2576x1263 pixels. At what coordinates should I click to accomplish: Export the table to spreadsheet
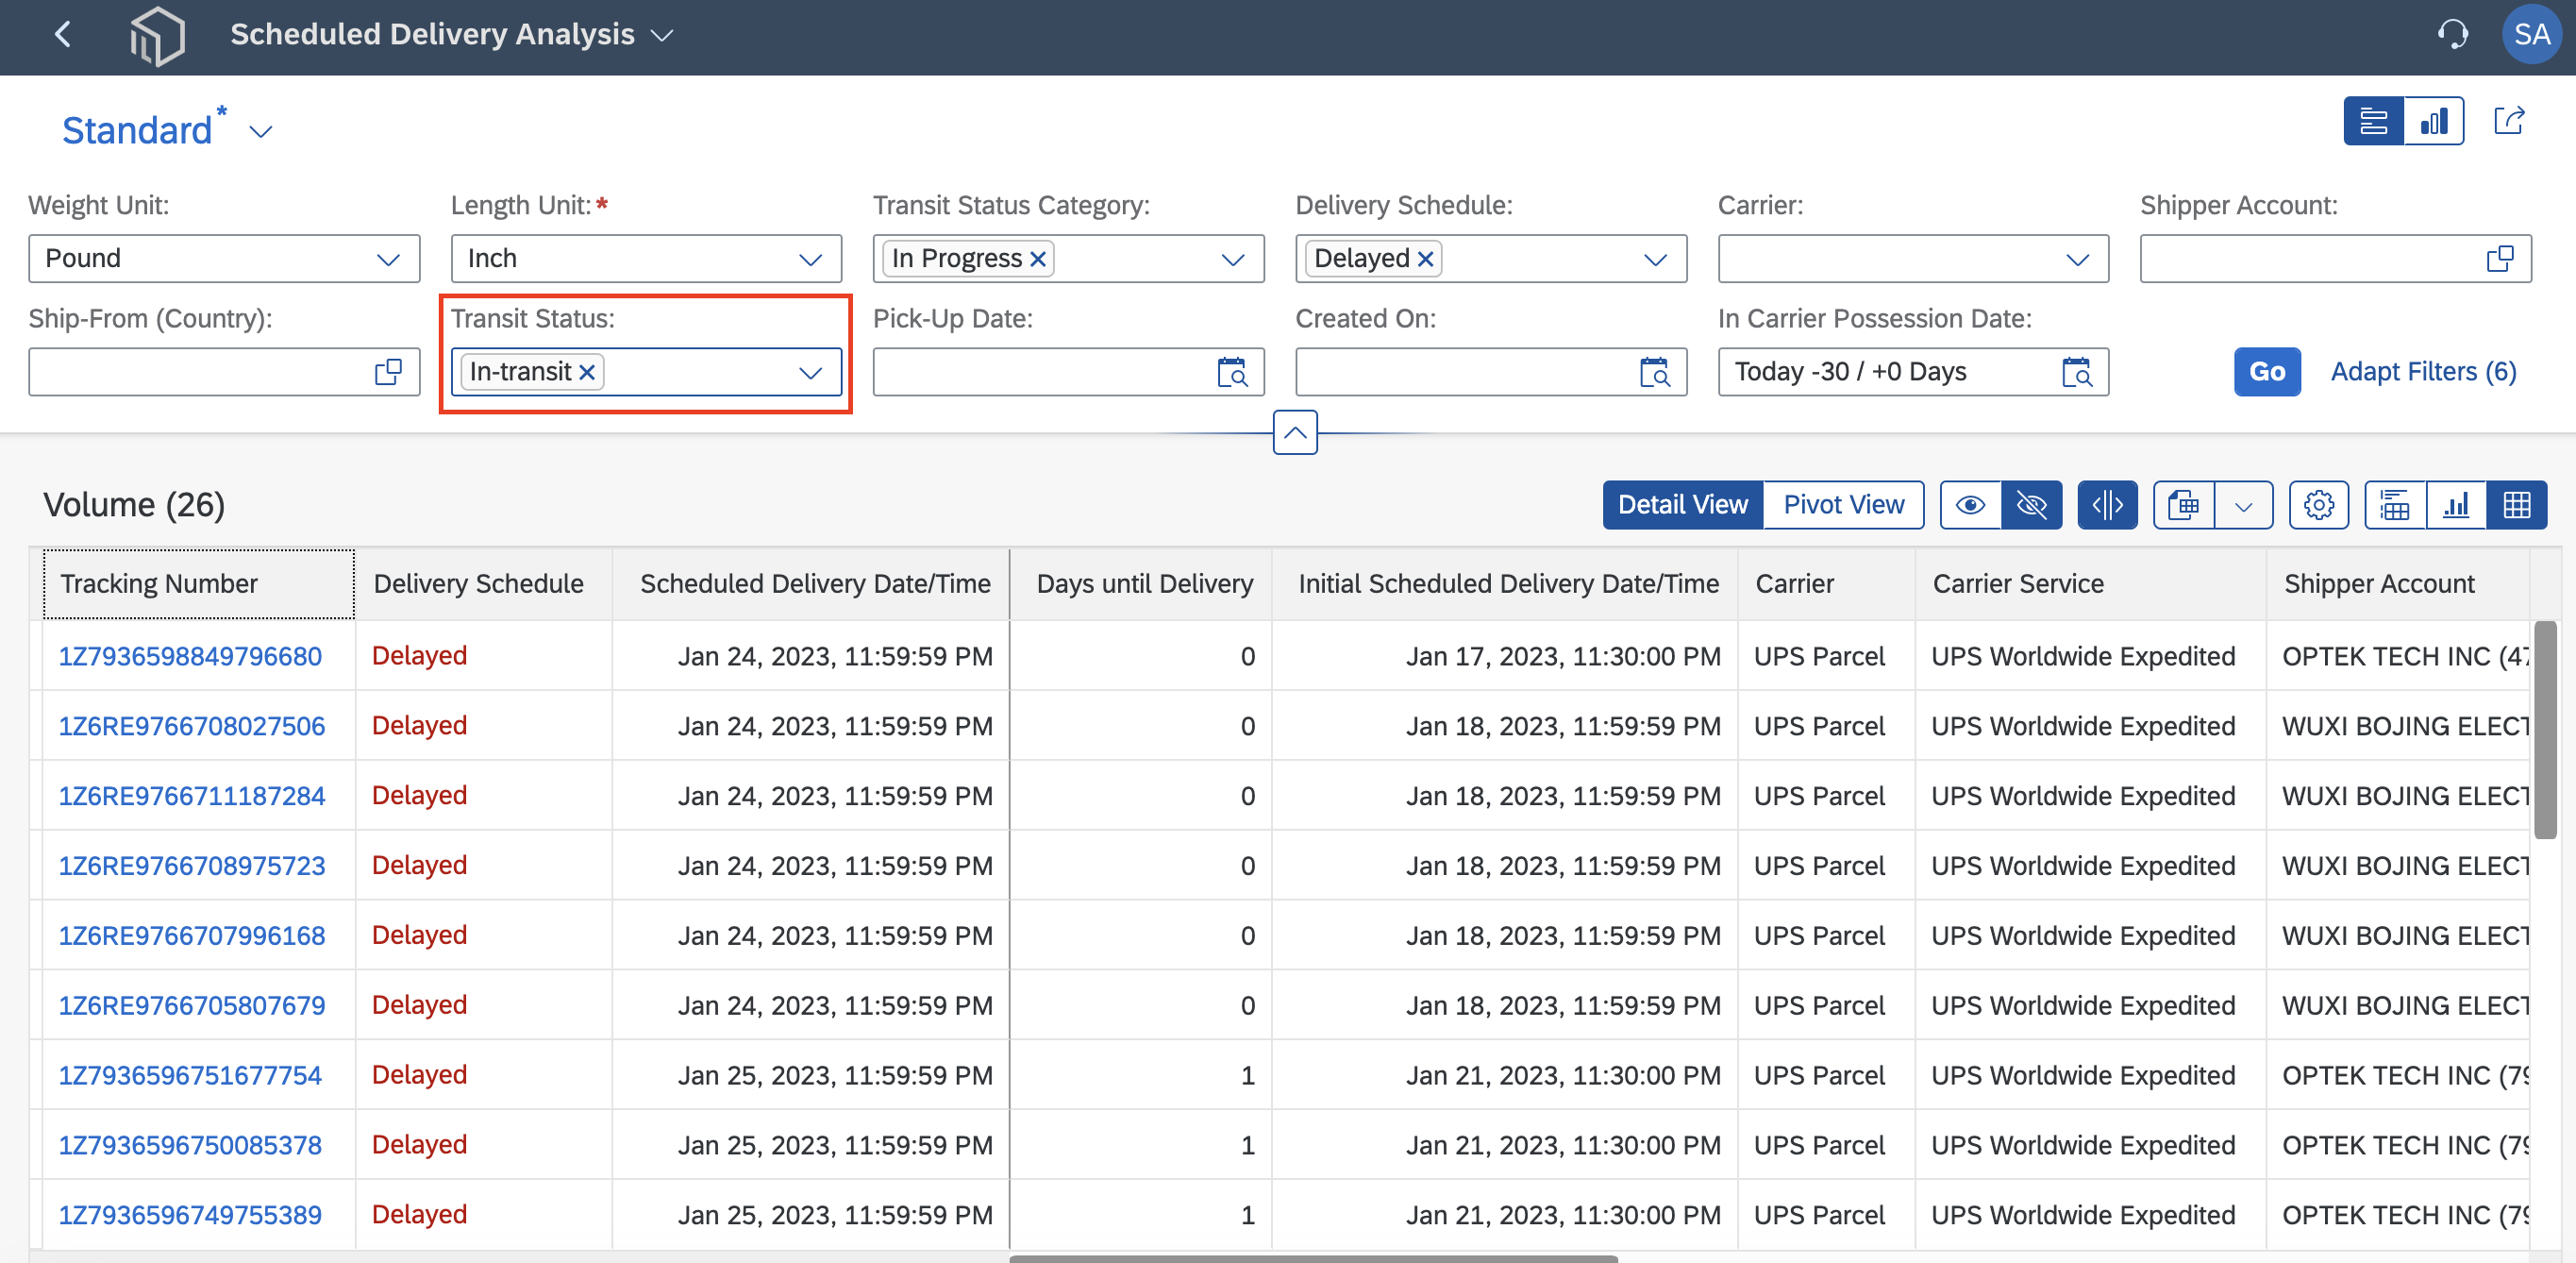(2183, 505)
